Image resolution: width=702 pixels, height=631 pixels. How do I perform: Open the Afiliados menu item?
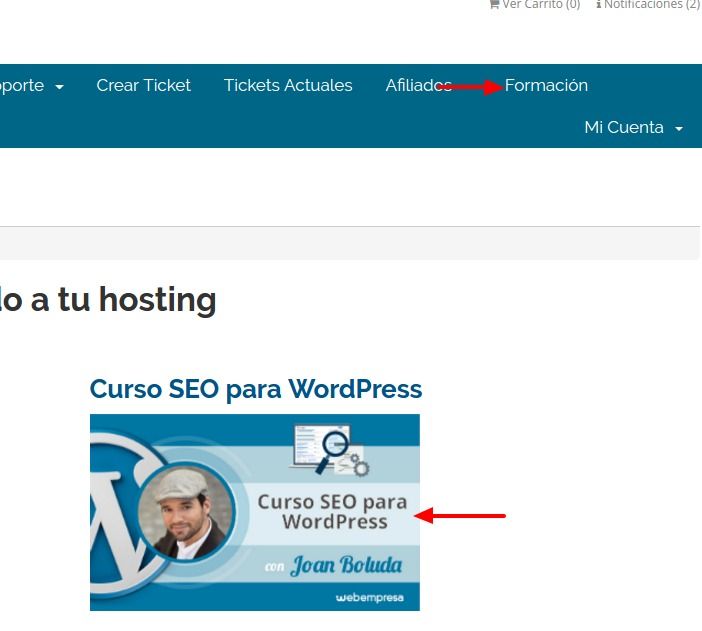[x=419, y=85]
